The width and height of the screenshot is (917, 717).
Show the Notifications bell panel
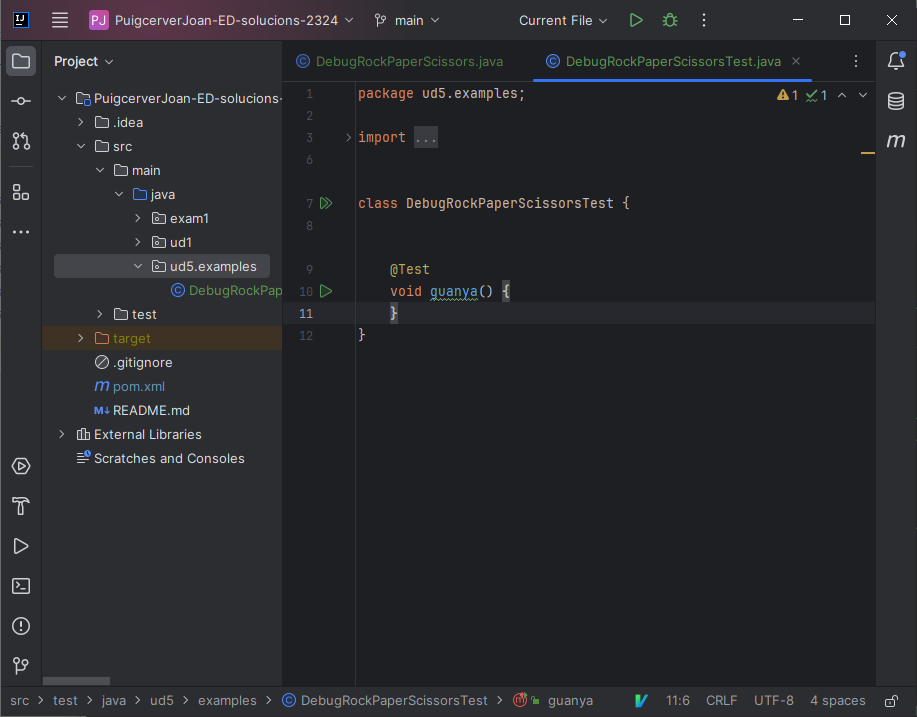(x=896, y=61)
